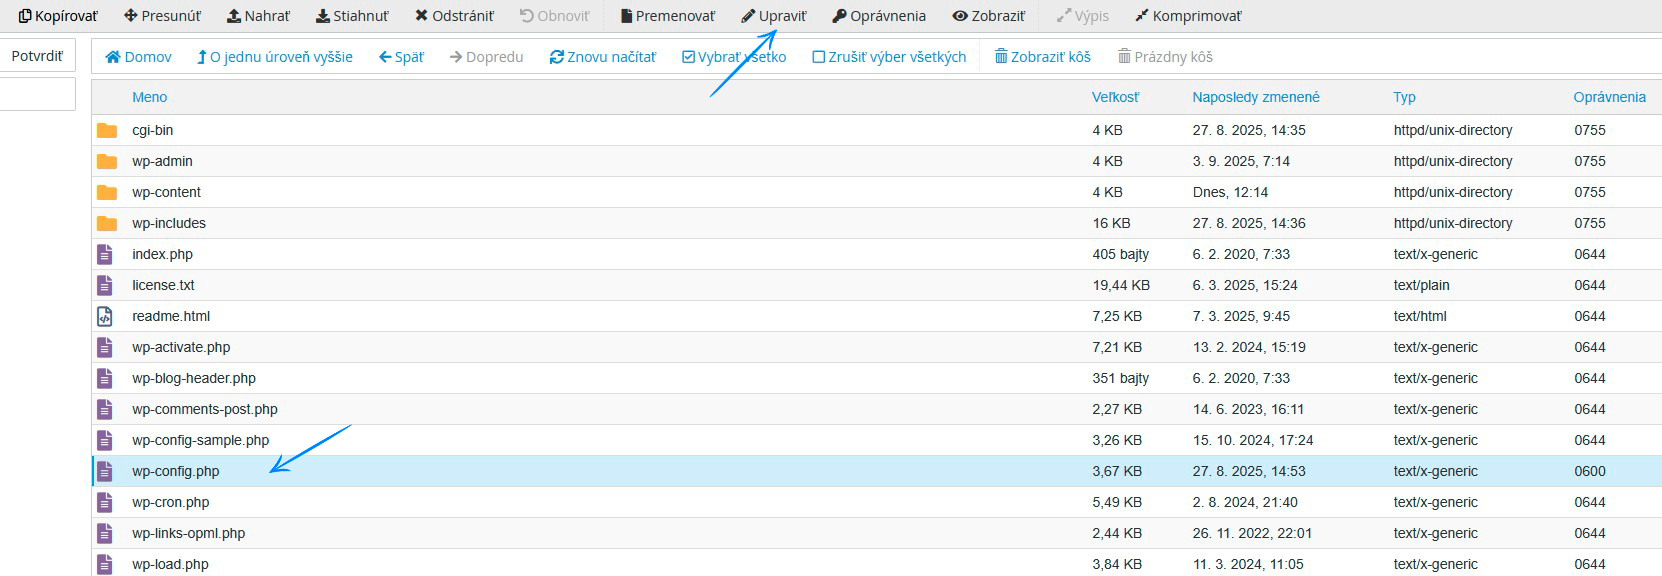Click the wp-config-sample.php file icon
The height and width of the screenshot is (576, 1662).
click(x=105, y=440)
